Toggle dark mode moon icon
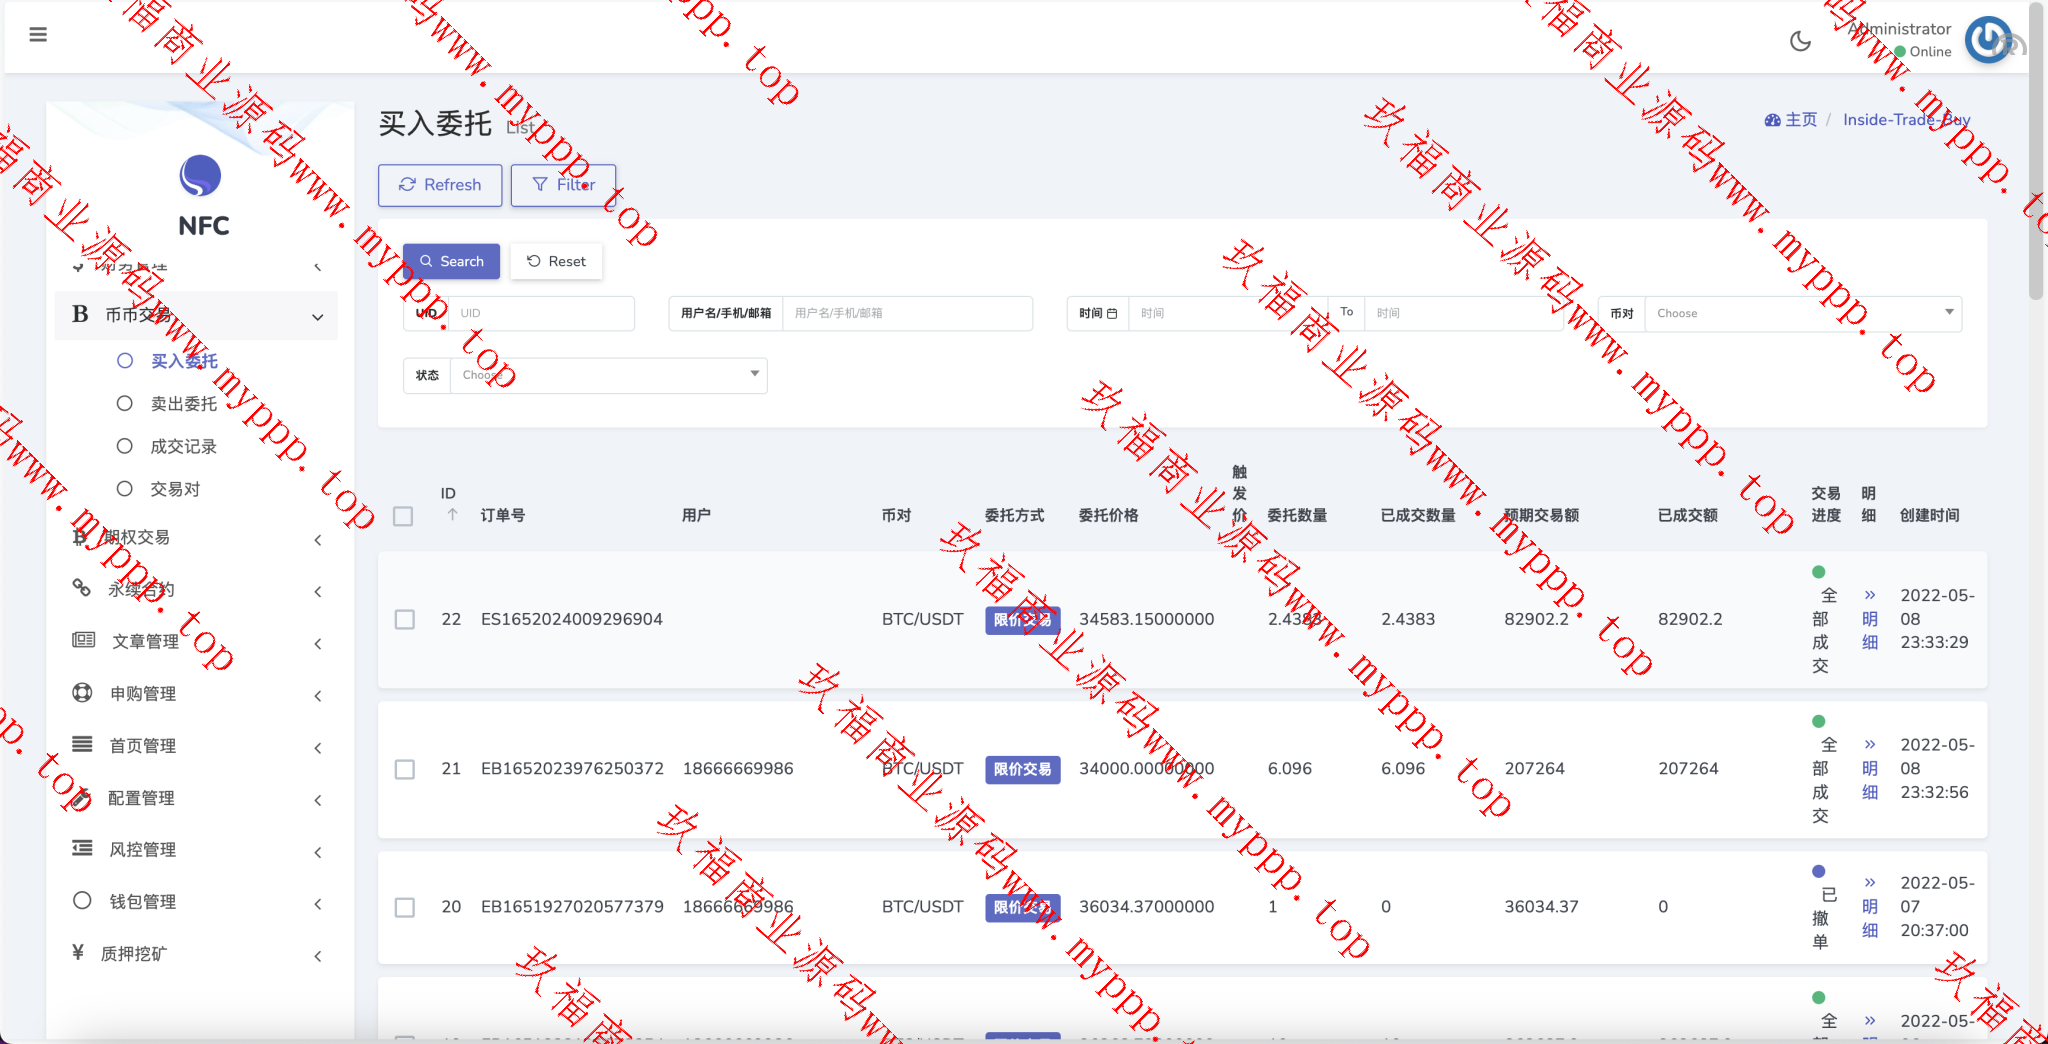Image resolution: width=2048 pixels, height=1044 pixels. (1800, 41)
